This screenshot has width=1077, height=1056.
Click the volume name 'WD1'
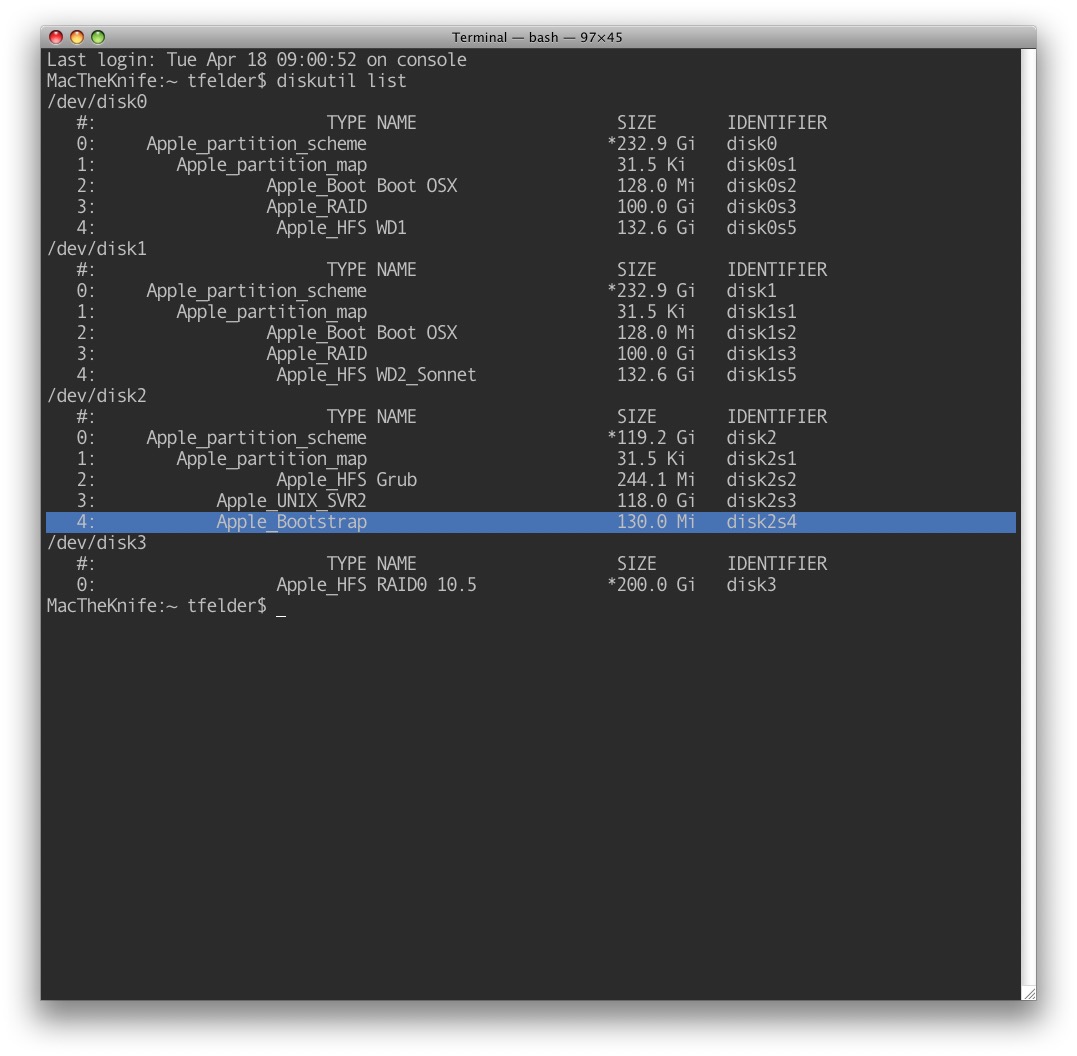(x=392, y=228)
